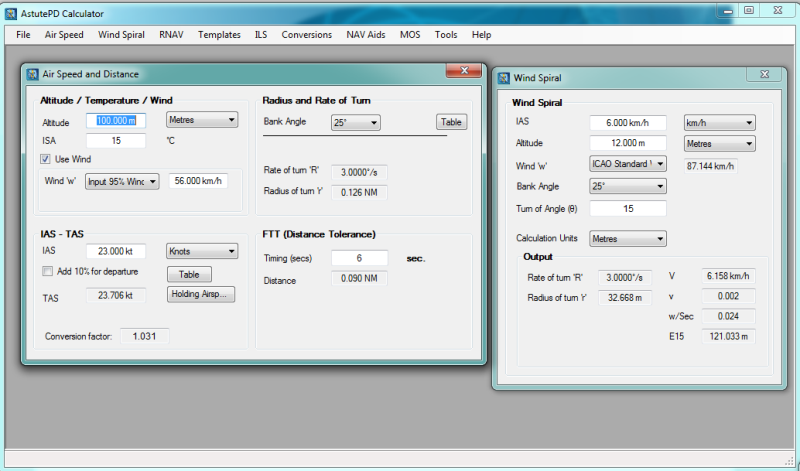Viewport: 800px width, 471px height.
Task: Click the Wind Spiral Altitude field 12.000 m
Action: coord(628,143)
